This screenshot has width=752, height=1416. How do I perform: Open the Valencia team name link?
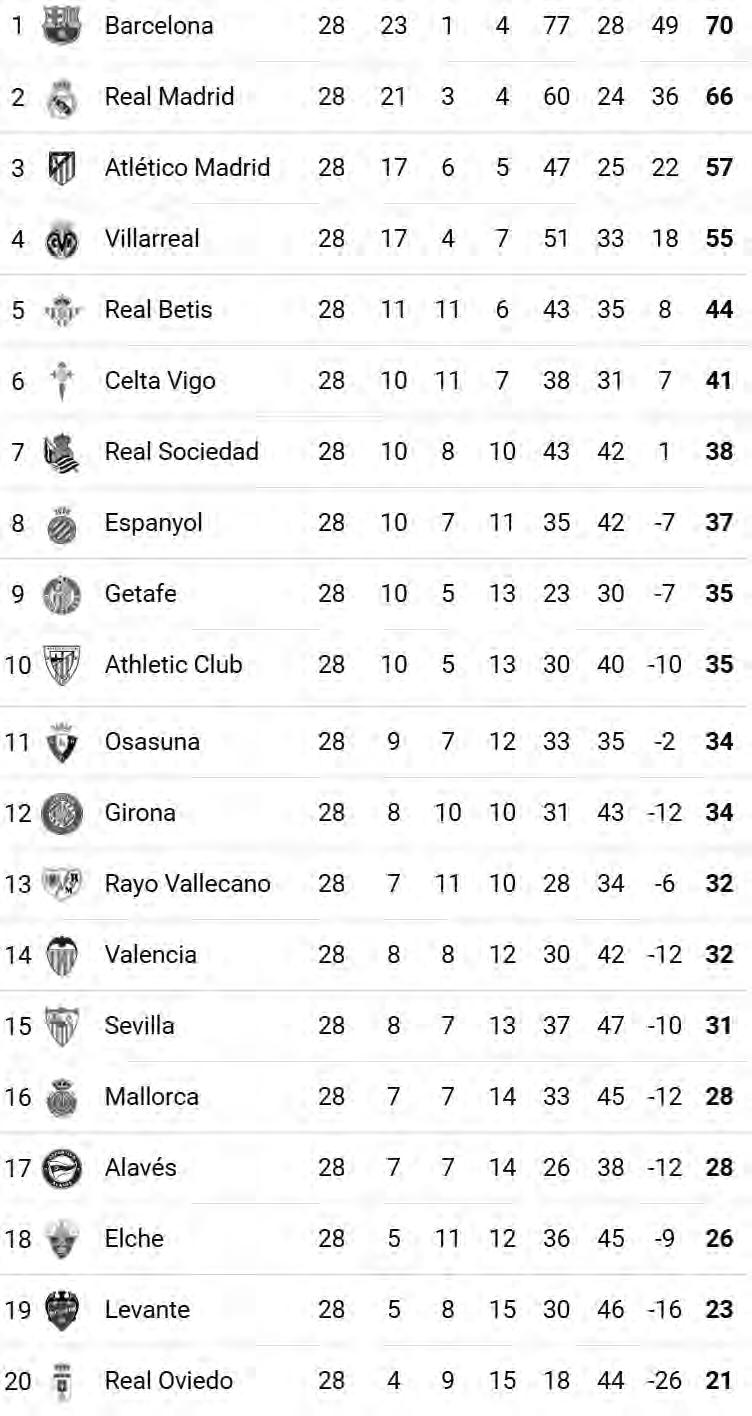click(150, 955)
